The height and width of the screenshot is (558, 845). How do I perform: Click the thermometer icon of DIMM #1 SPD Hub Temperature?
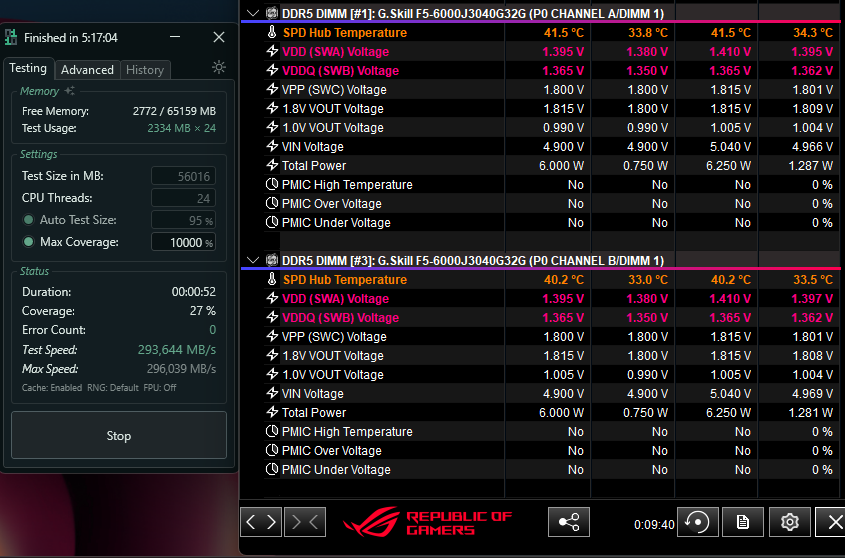pyautogui.click(x=272, y=32)
